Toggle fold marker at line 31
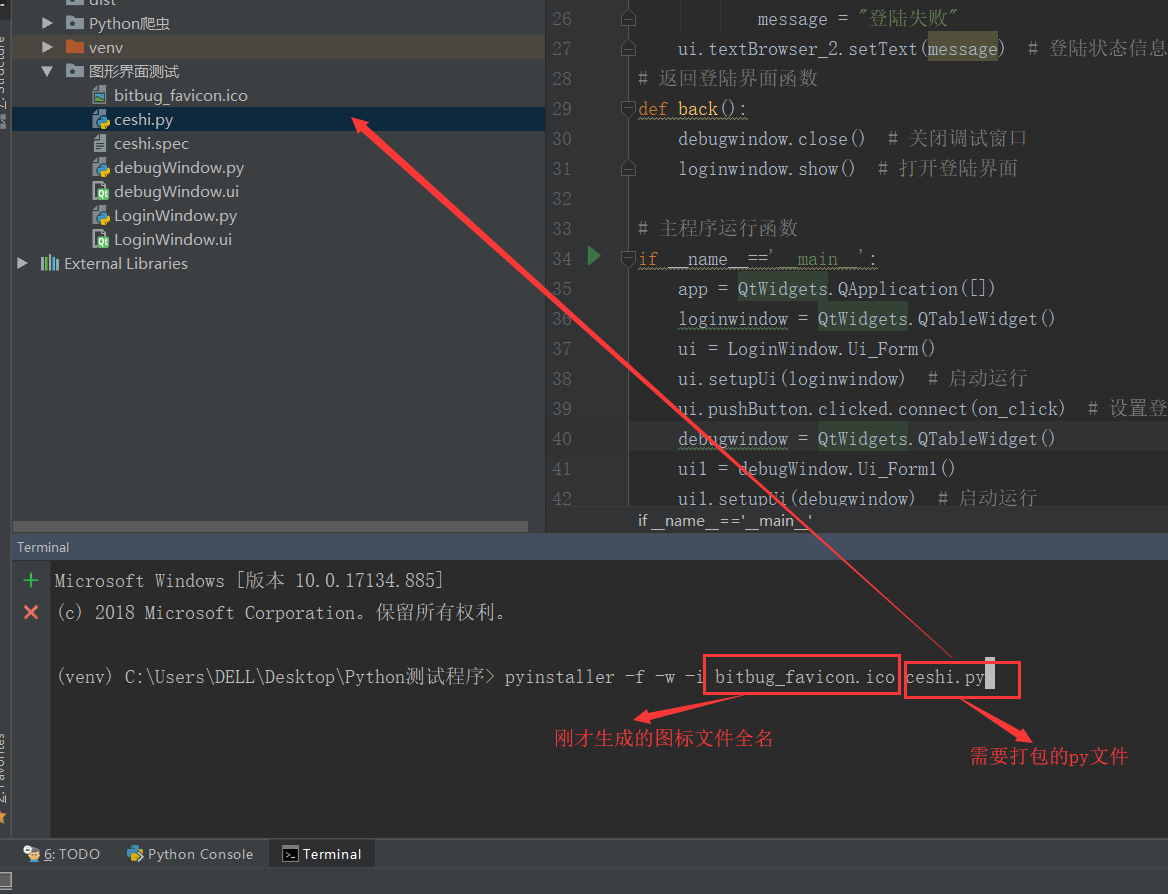Viewport: 1168px width, 894px height. 628,168
